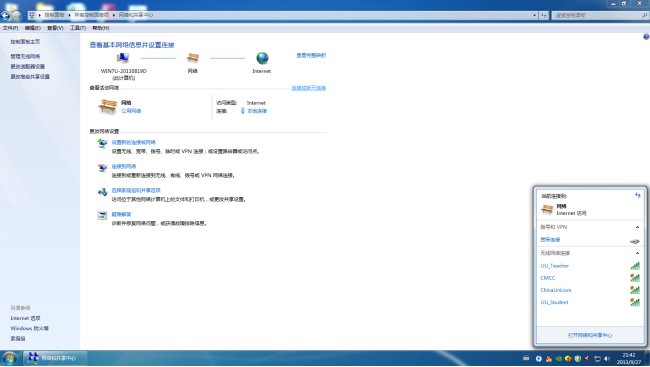650x367 pixels.
Task: Click signal bars icon beside ChinaUnicom
Action: pyautogui.click(x=635, y=289)
